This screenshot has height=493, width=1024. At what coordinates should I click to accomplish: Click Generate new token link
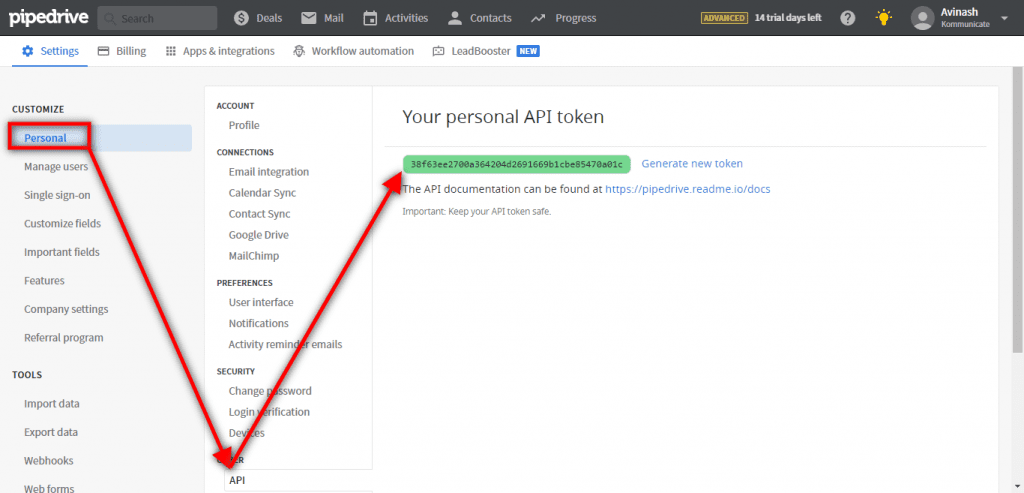point(692,164)
